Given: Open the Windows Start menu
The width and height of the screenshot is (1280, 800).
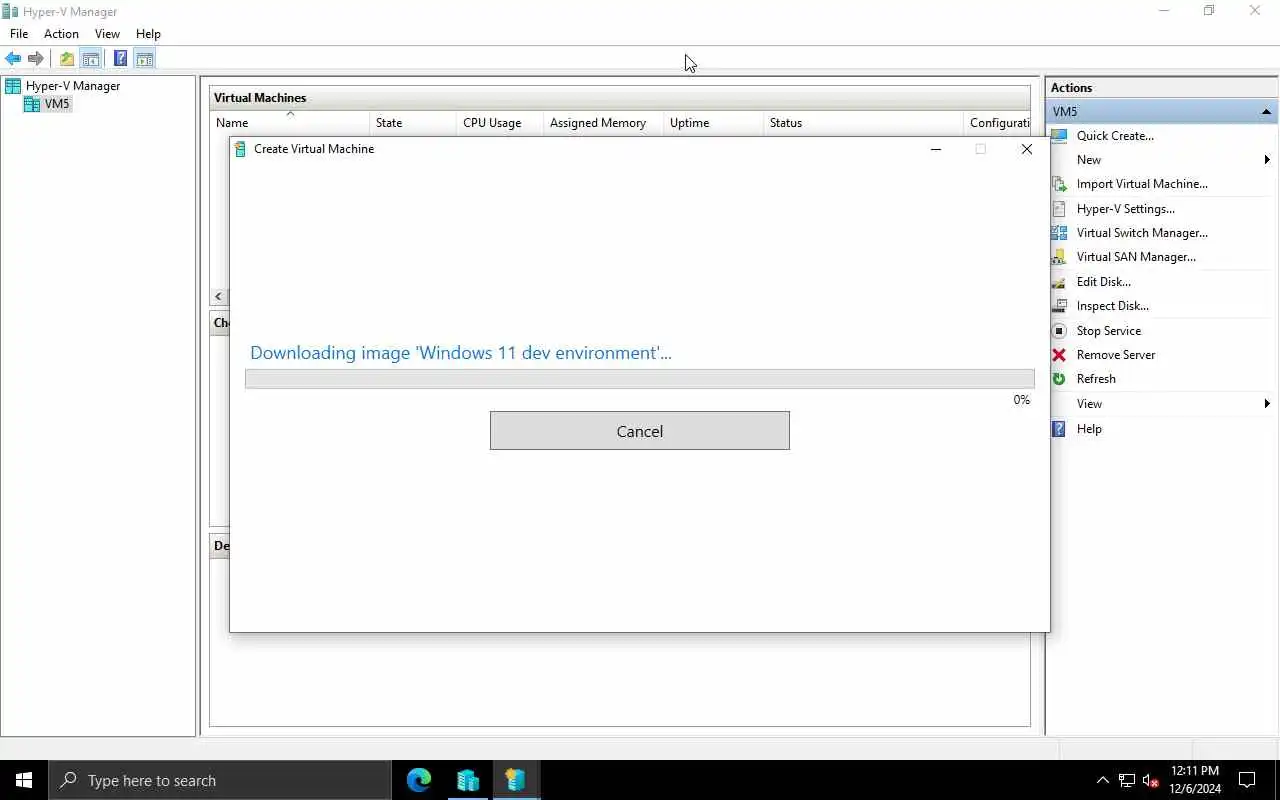Looking at the screenshot, I should [x=24, y=780].
